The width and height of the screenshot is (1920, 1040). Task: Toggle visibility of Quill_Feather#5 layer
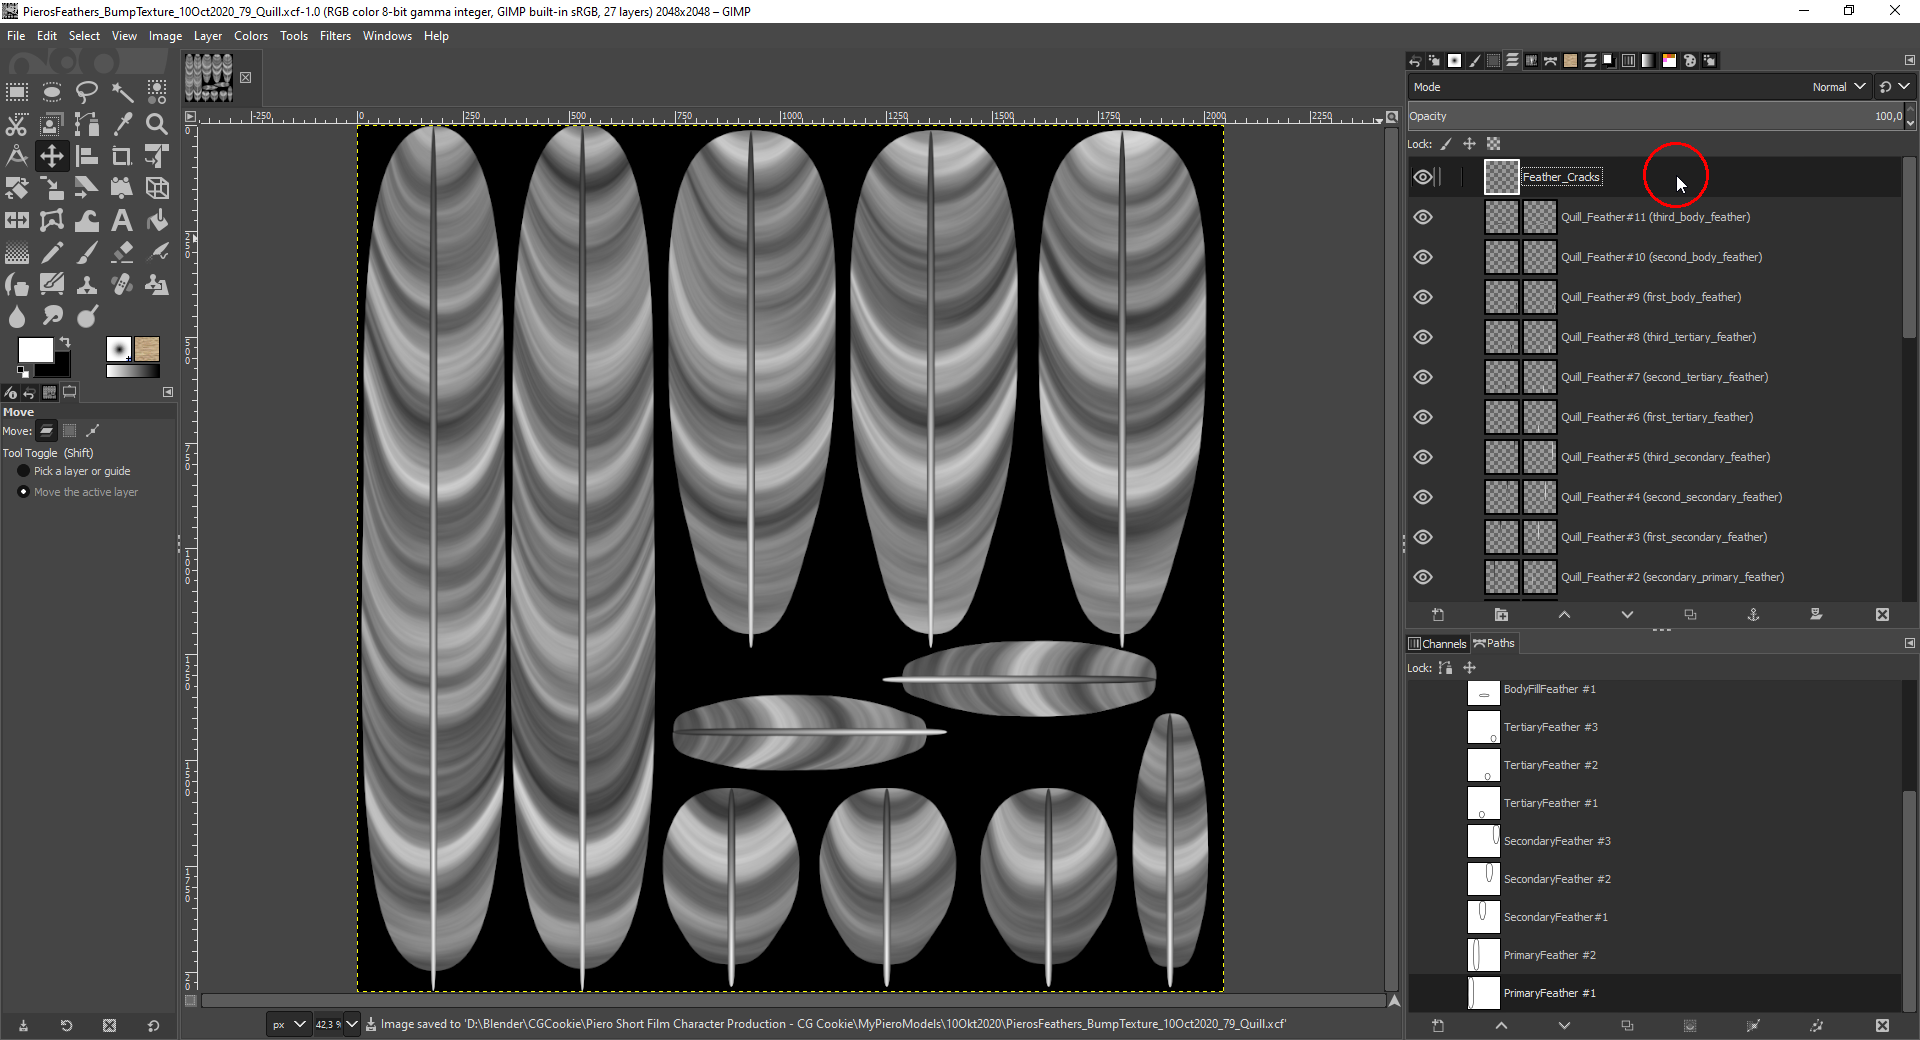pos(1423,457)
